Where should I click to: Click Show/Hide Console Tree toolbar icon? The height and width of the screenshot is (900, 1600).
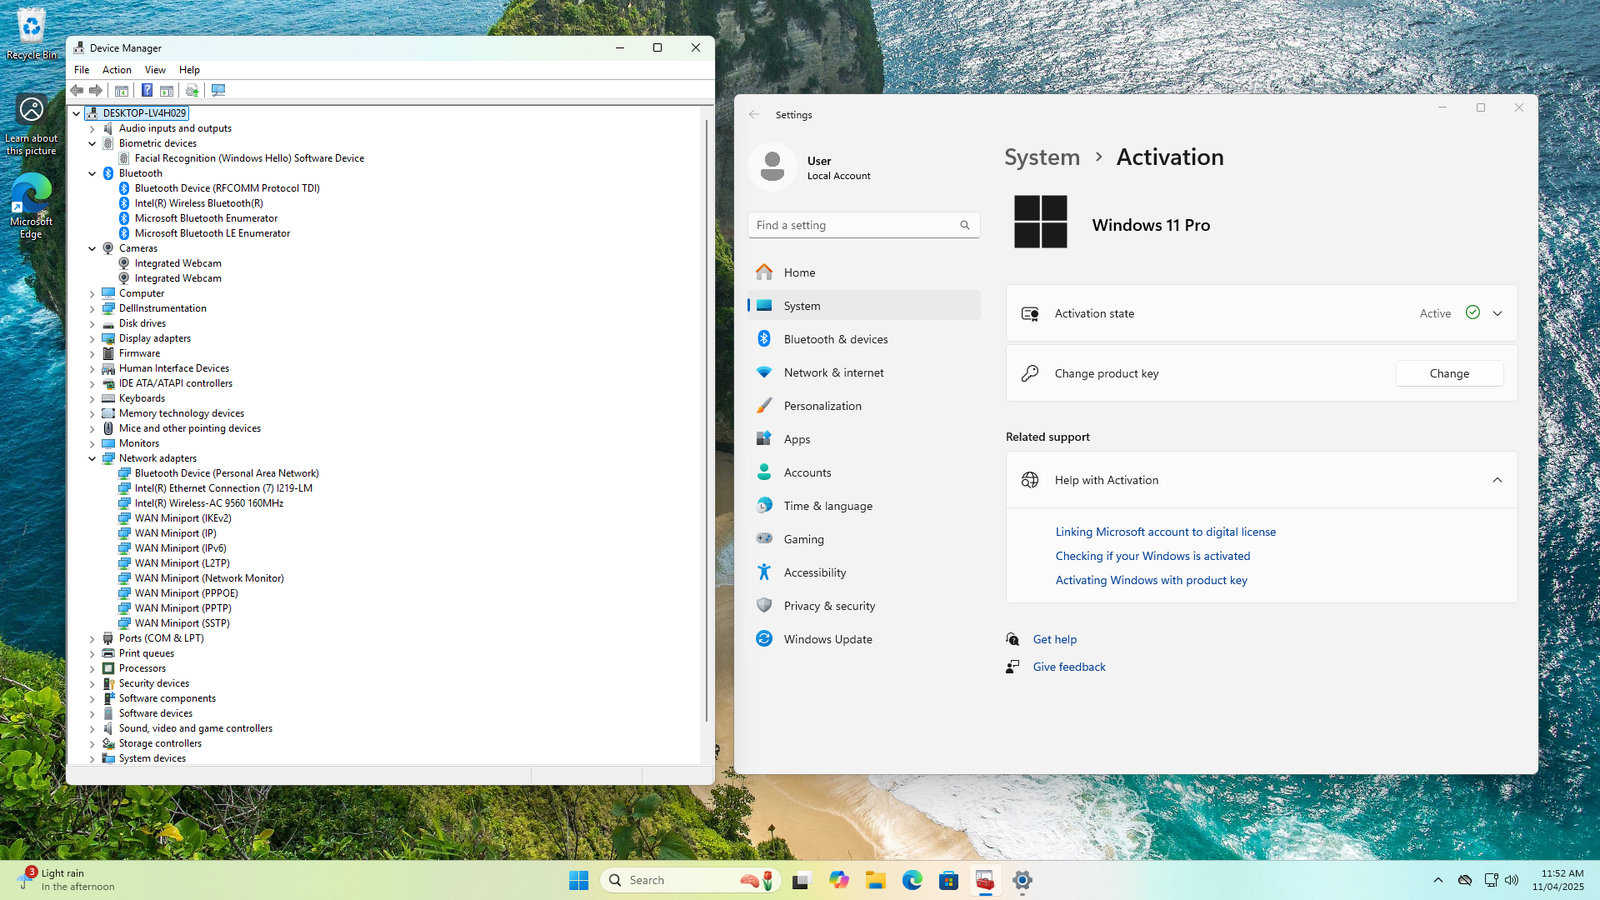[x=121, y=90]
